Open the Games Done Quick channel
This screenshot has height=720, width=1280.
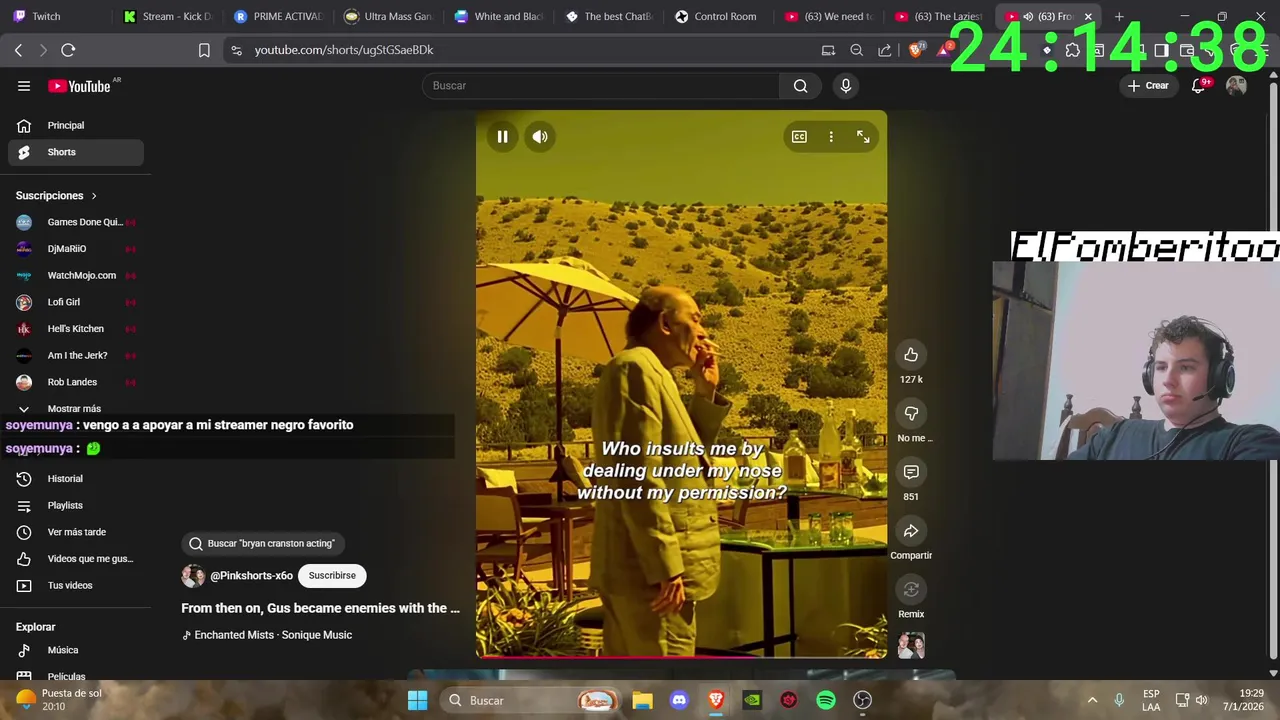[x=76, y=222]
